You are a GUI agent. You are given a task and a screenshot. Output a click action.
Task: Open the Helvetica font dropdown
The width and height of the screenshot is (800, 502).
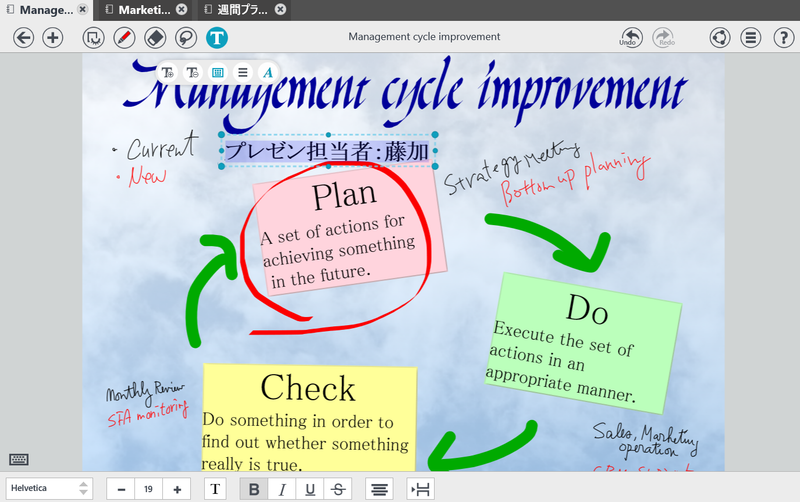point(49,489)
